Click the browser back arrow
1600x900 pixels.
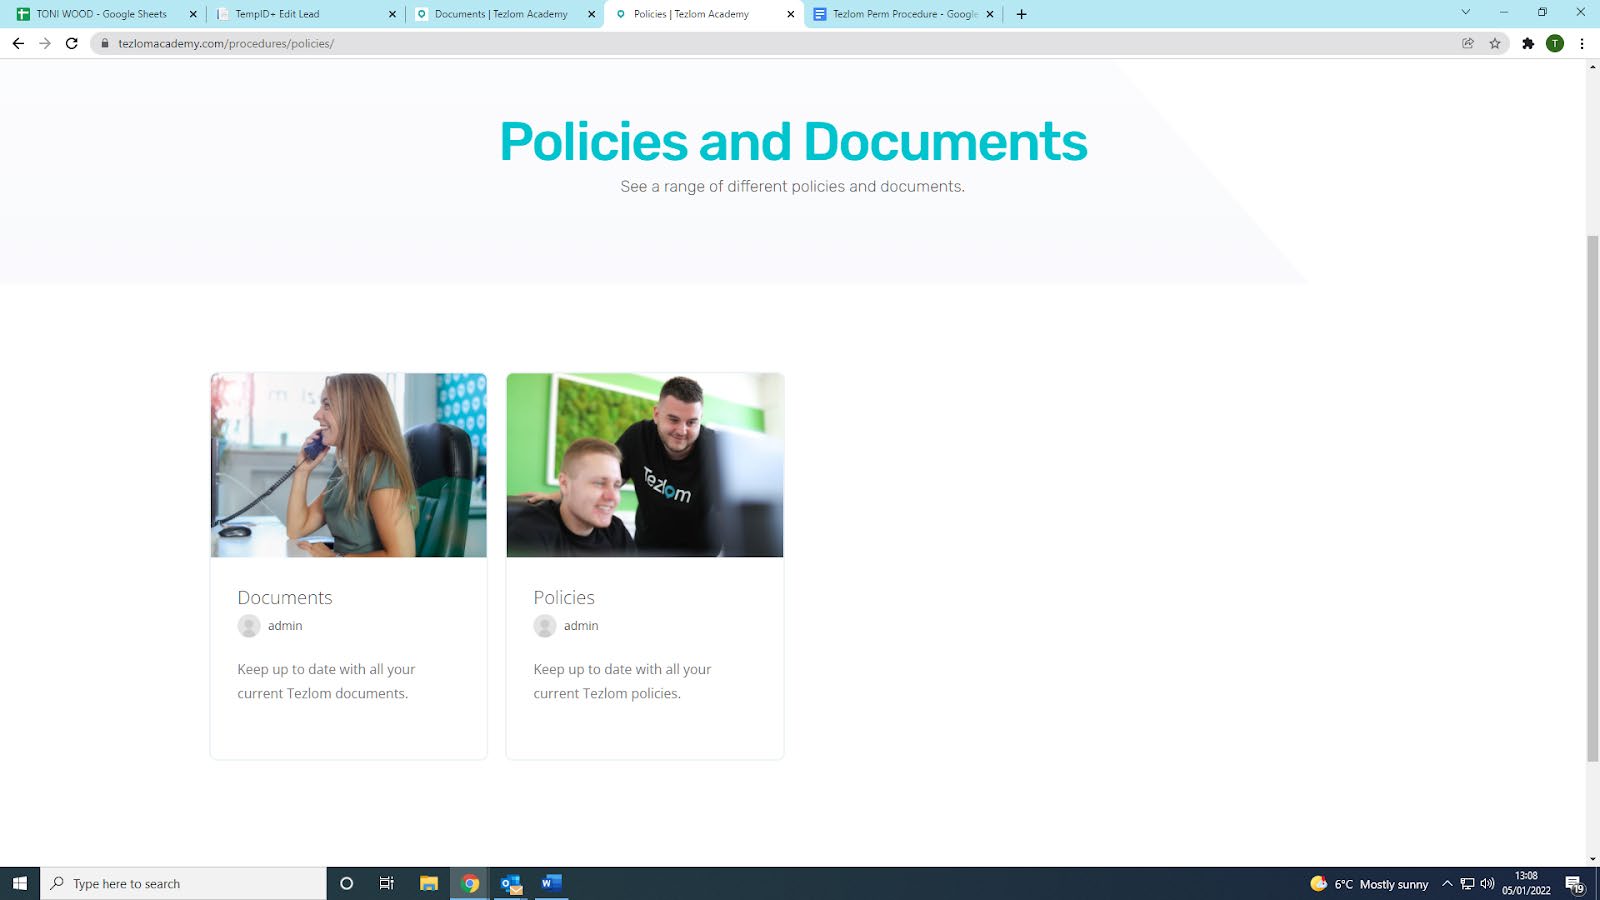click(18, 43)
